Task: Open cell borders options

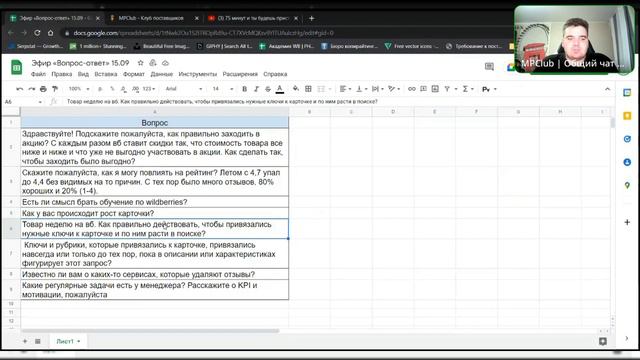Action: [308, 89]
